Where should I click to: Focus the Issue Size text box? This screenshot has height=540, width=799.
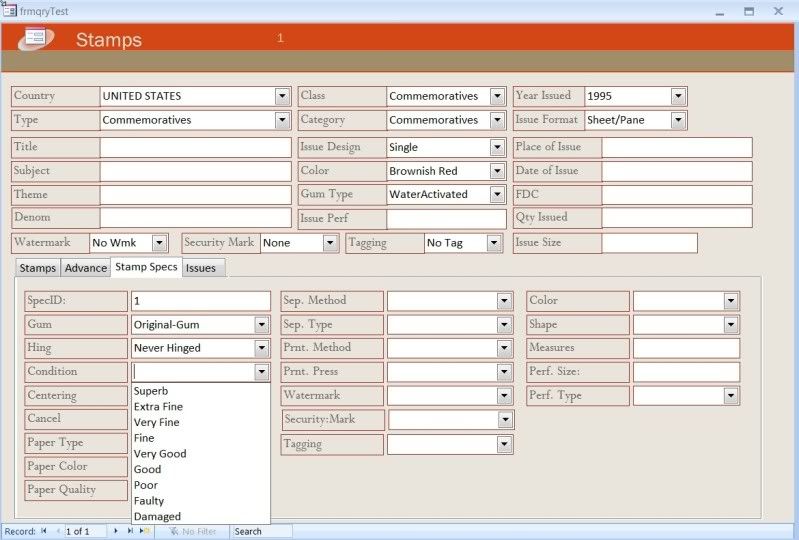click(650, 243)
